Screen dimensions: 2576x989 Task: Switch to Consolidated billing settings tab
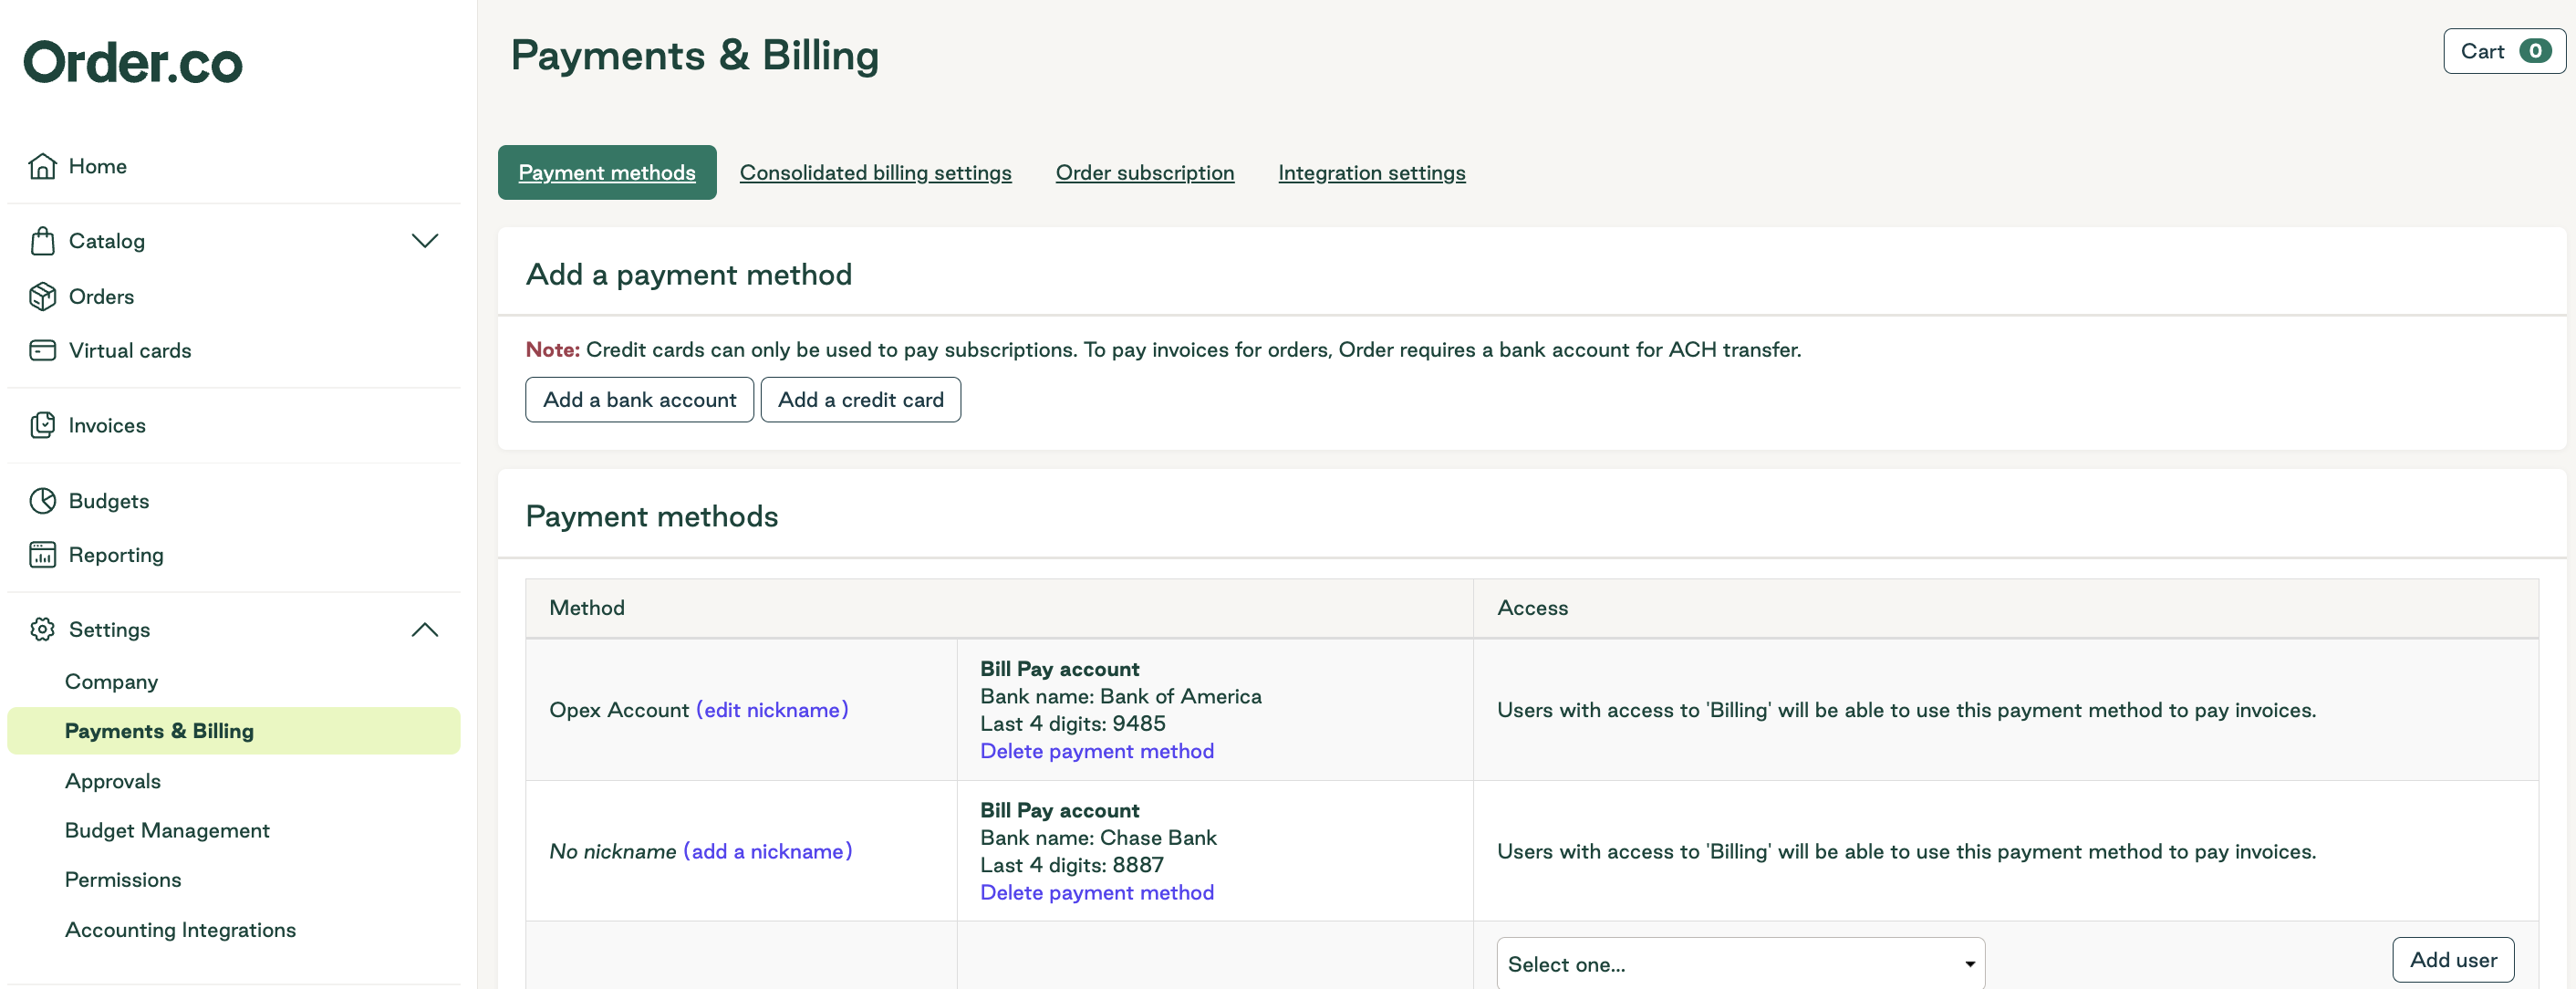(x=875, y=172)
